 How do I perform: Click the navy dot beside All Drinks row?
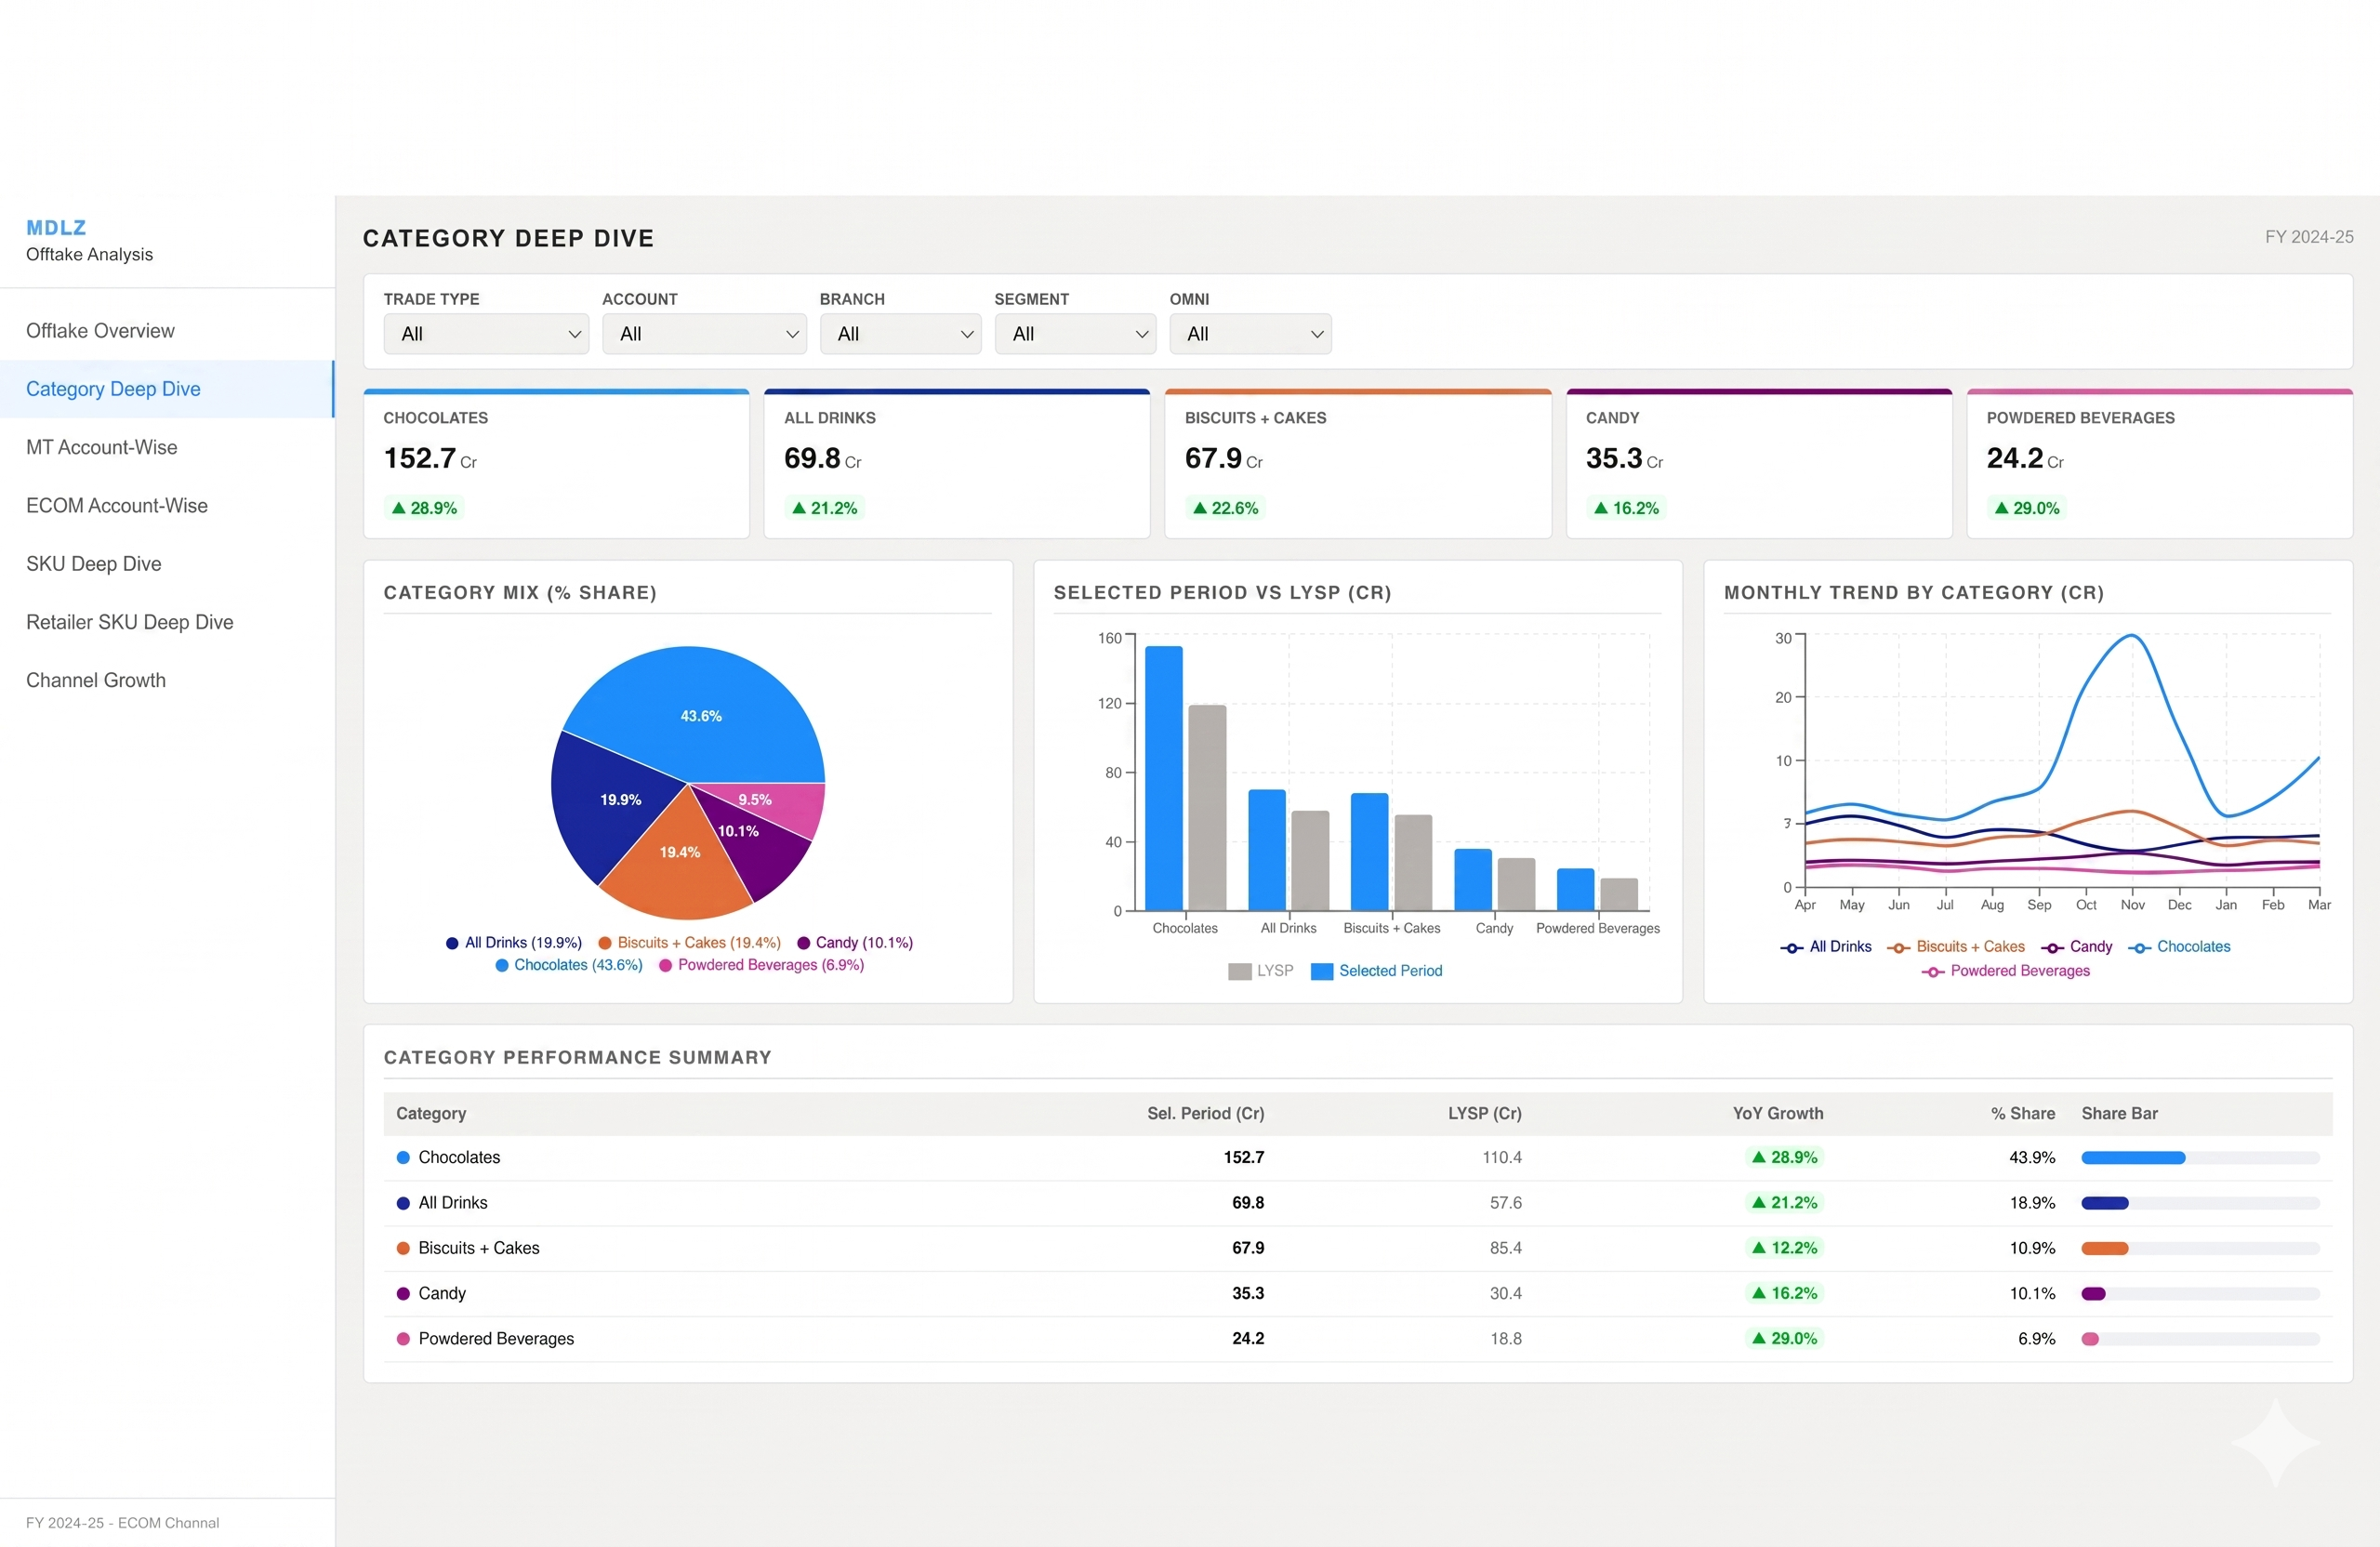click(403, 1203)
